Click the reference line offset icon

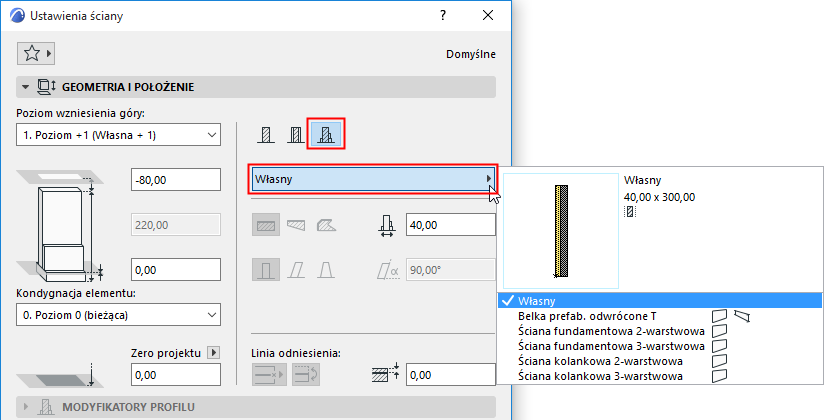point(387,373)
